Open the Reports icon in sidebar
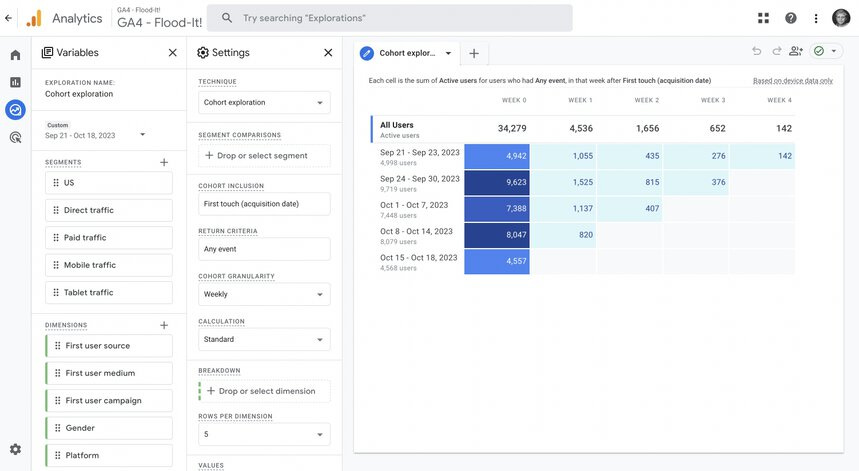 tap(15, 82)
